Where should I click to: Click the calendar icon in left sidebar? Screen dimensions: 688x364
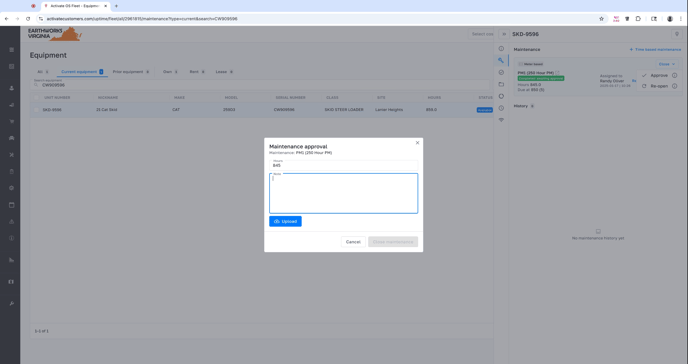(x=11, y=205)
